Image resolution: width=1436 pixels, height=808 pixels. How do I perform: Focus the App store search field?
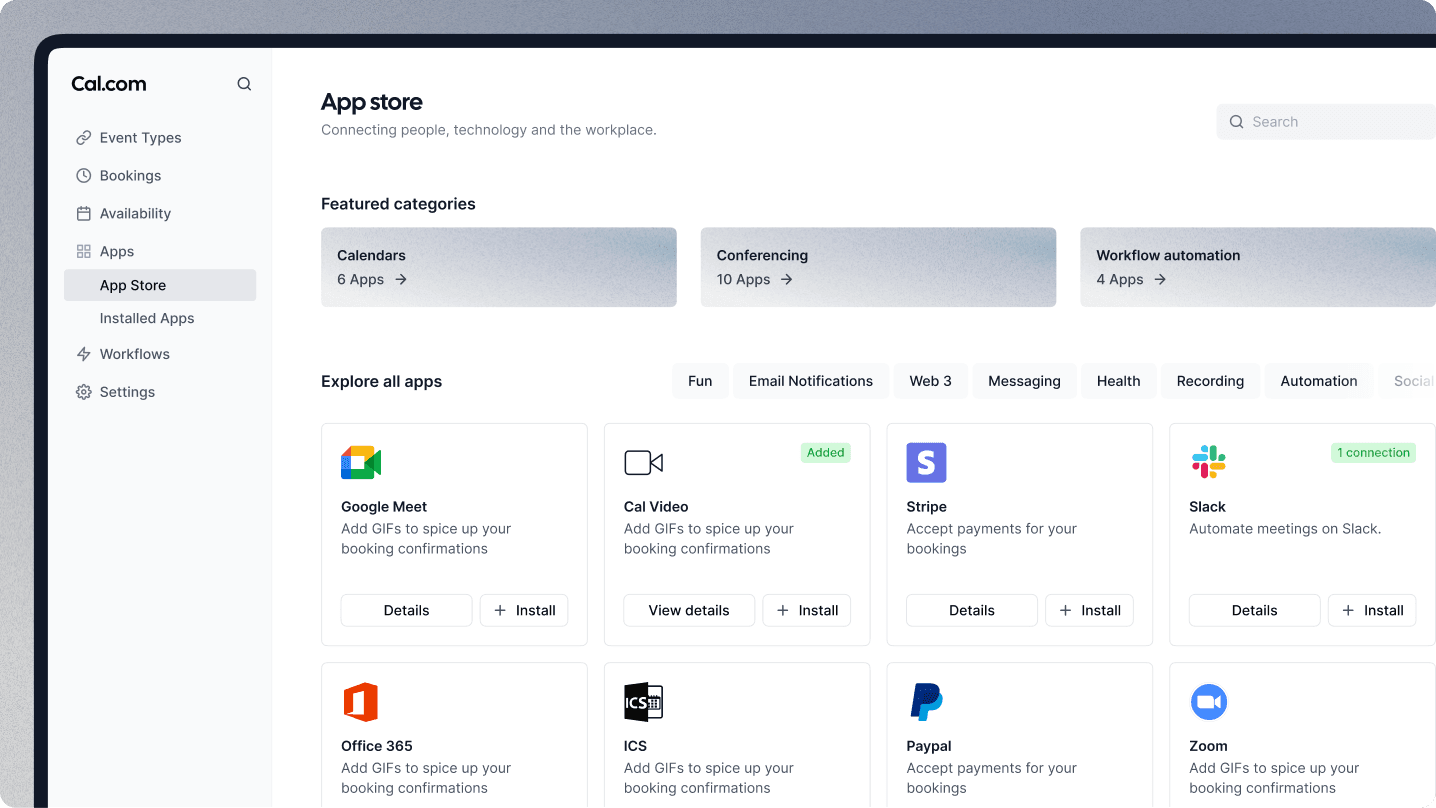coord(1326,122)
